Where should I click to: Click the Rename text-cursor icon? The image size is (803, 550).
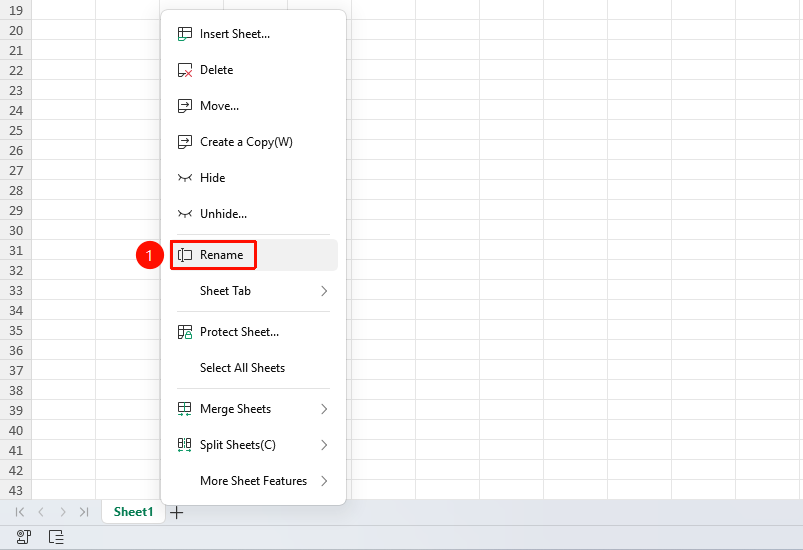(184, 255)
